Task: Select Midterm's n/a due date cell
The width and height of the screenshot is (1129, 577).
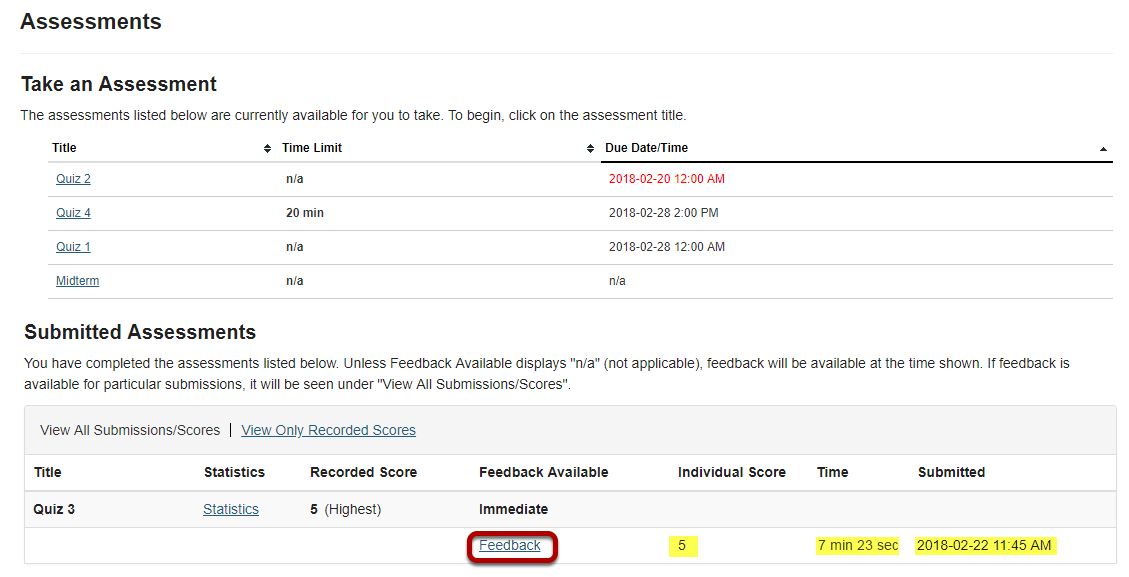Action: [617, 280]
